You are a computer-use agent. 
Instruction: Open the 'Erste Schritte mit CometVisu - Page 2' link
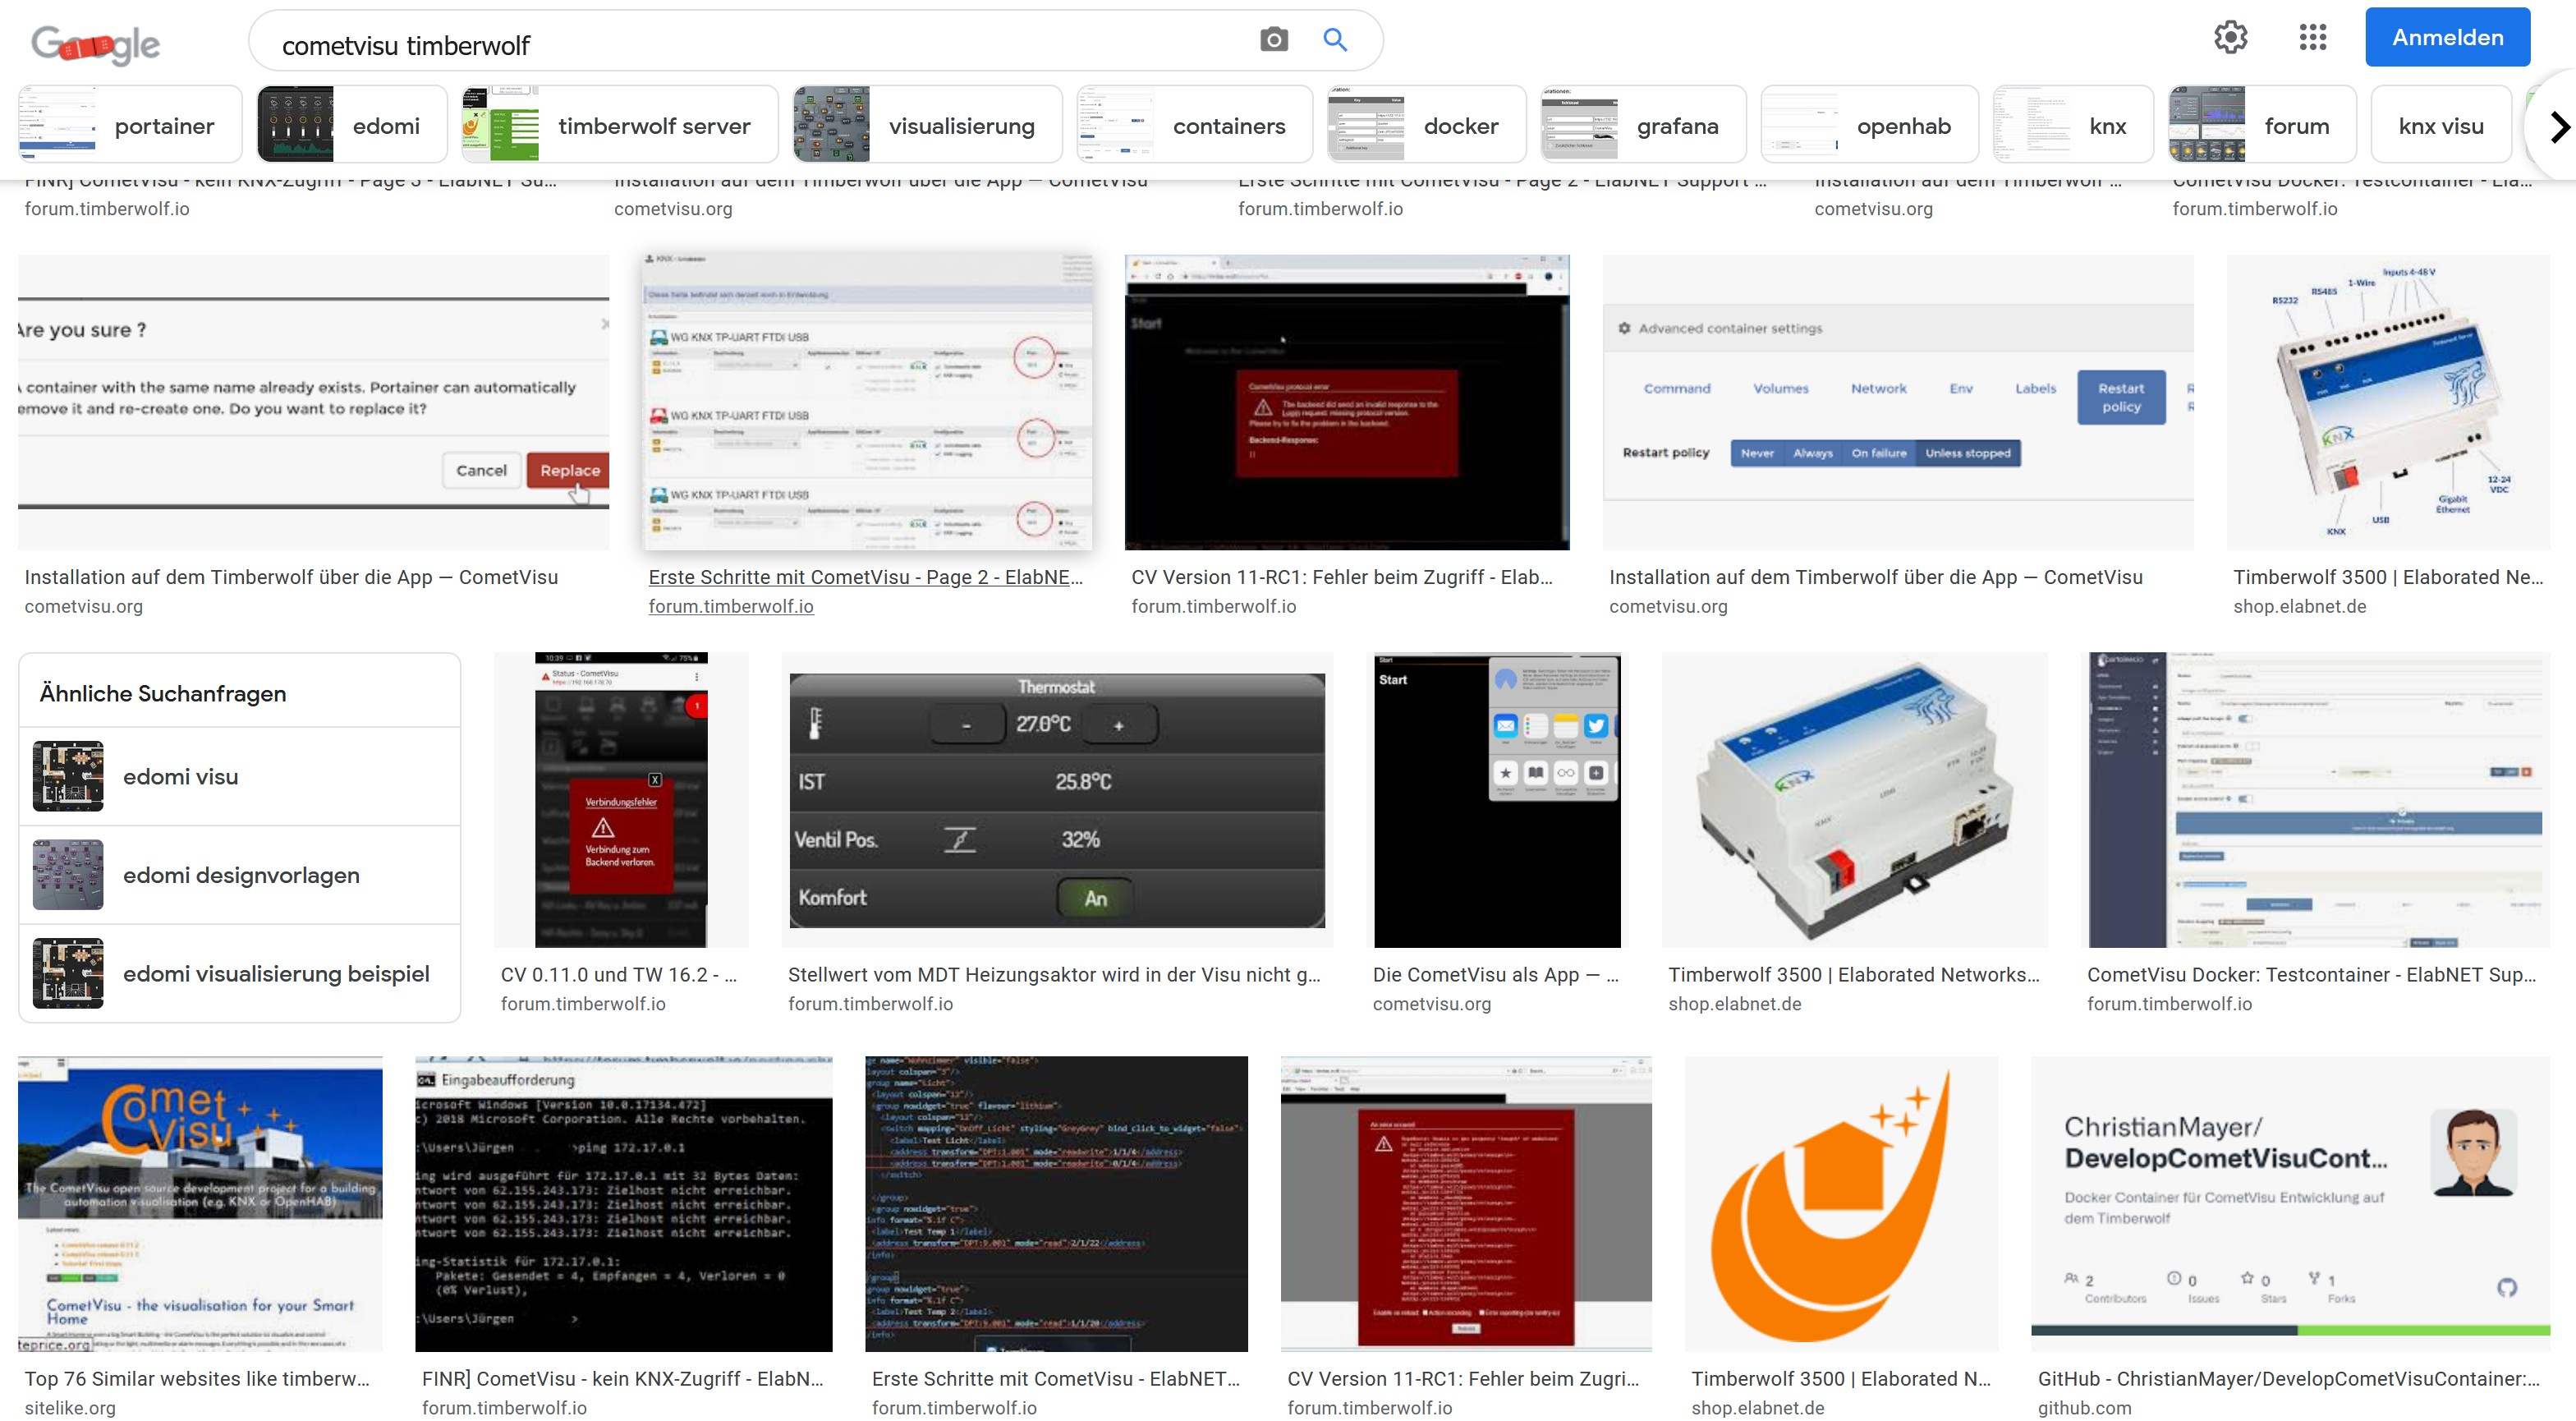tap(864, 577)
